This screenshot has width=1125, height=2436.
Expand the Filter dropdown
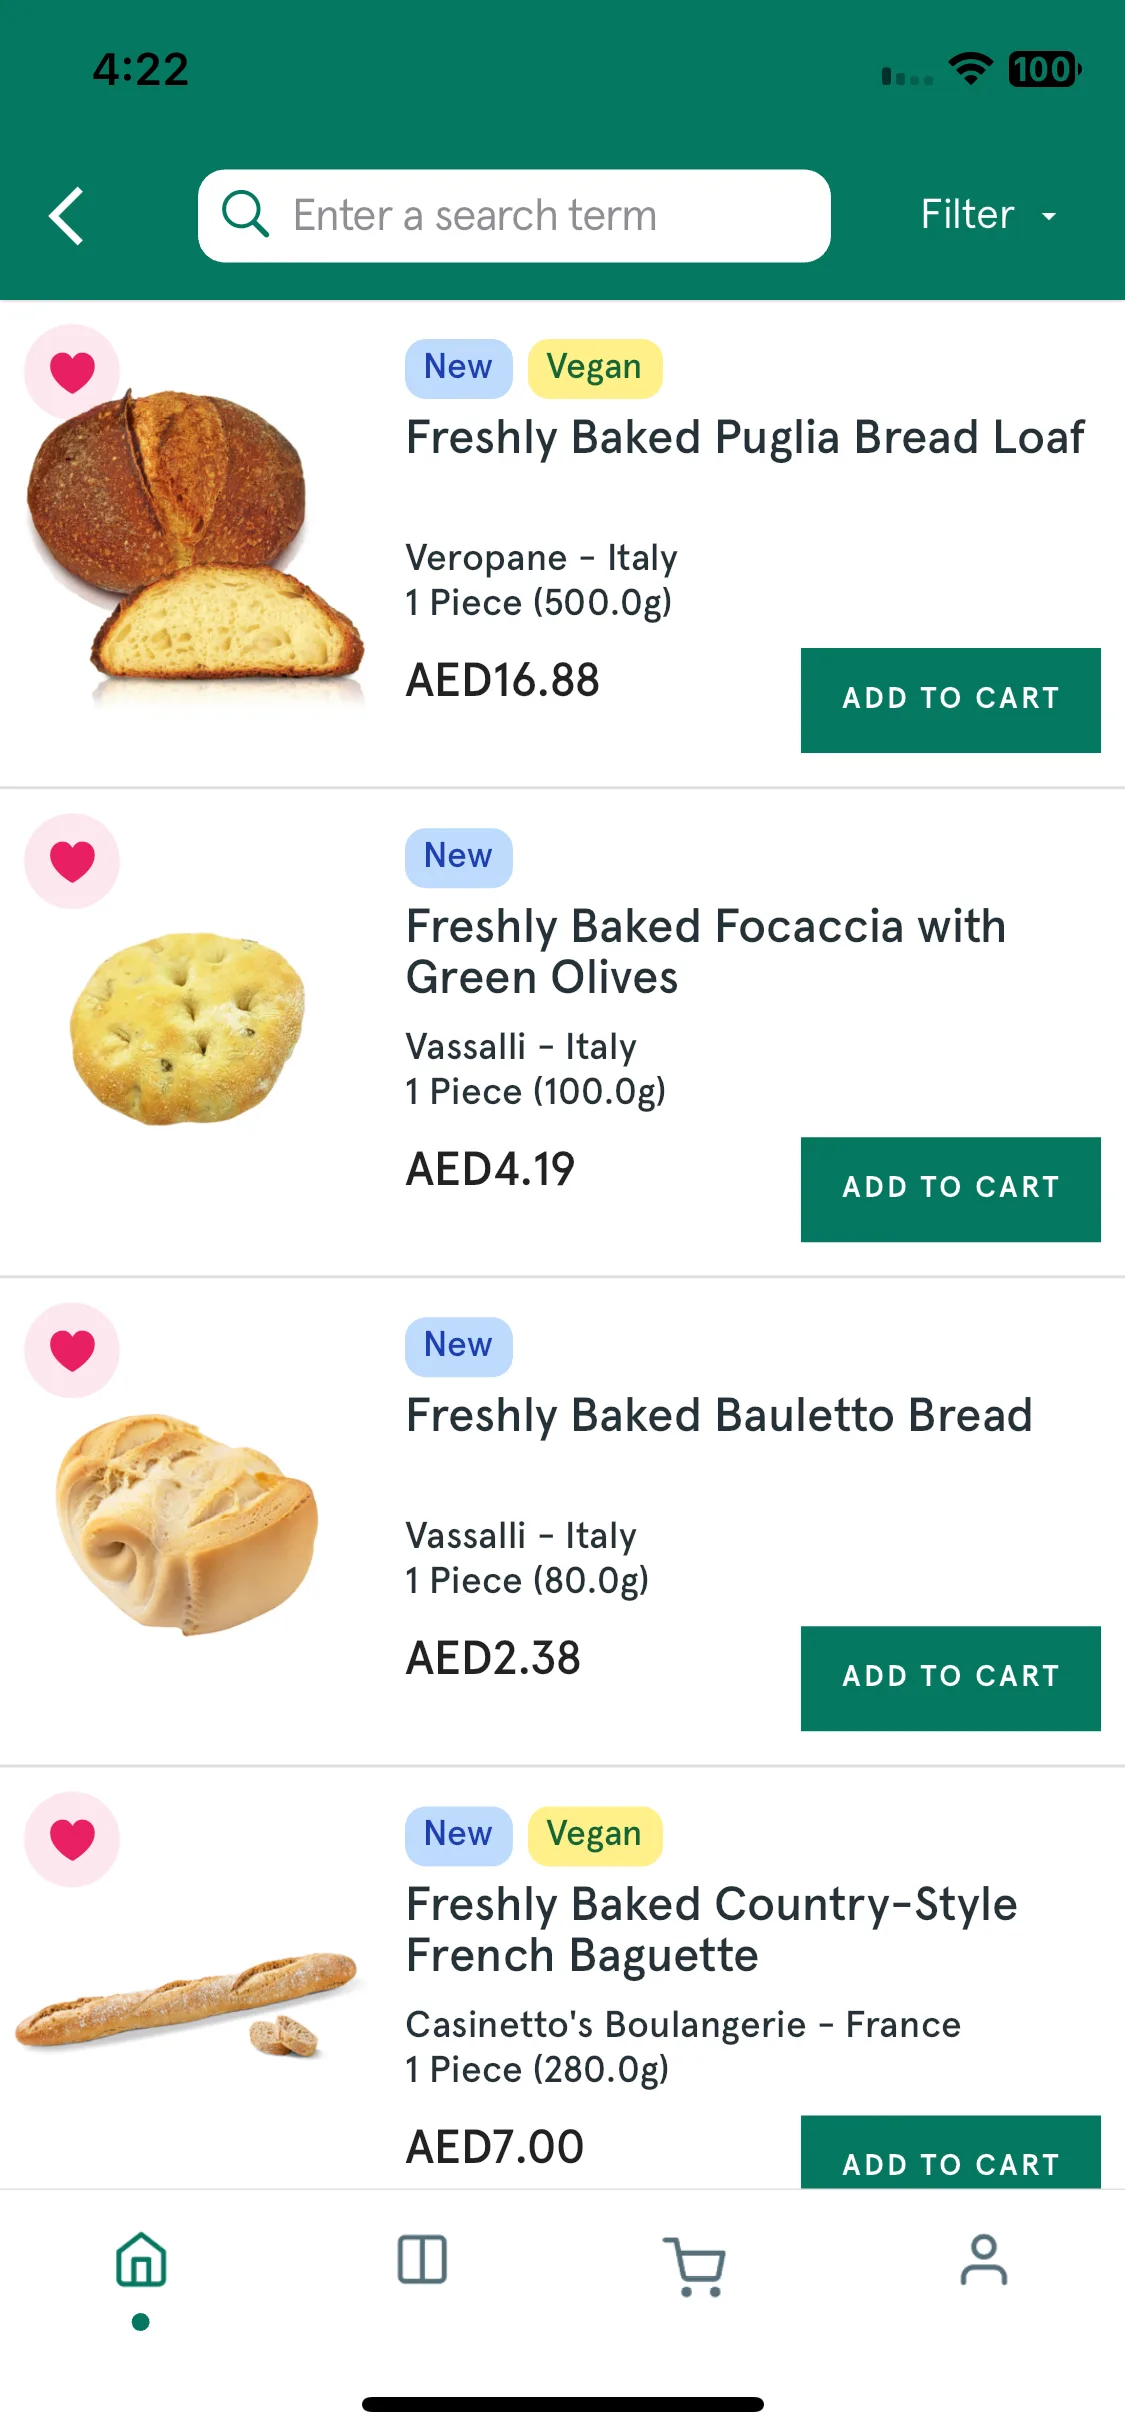pos(988,215)
